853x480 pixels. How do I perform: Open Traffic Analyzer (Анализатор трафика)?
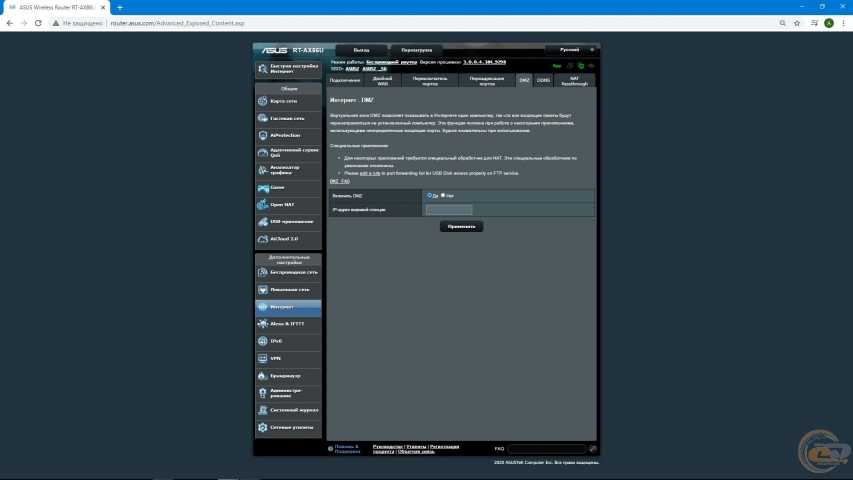click(288, 170)
